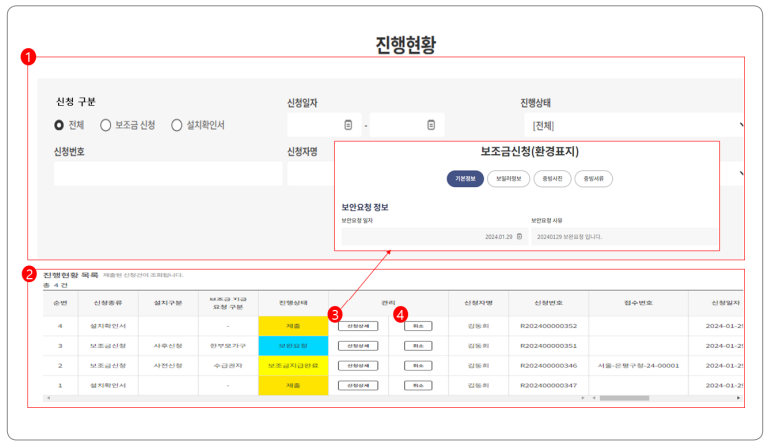The width and height of the screenshot is (771, 446).
Task: Click the 사전신청 cell in row 2
Action: [x=168, y=365]
